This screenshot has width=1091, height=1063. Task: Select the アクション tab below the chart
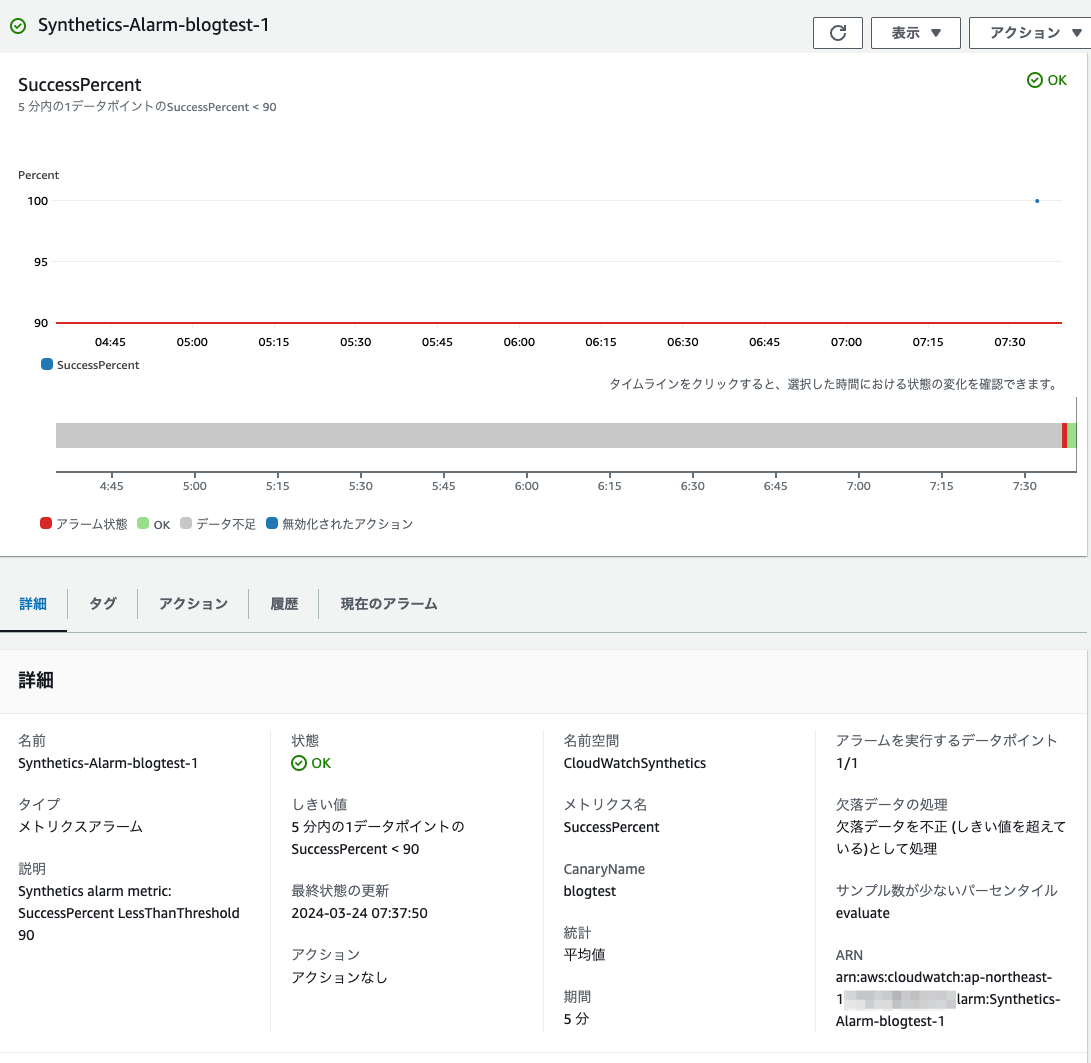click(x=192, y=604)
